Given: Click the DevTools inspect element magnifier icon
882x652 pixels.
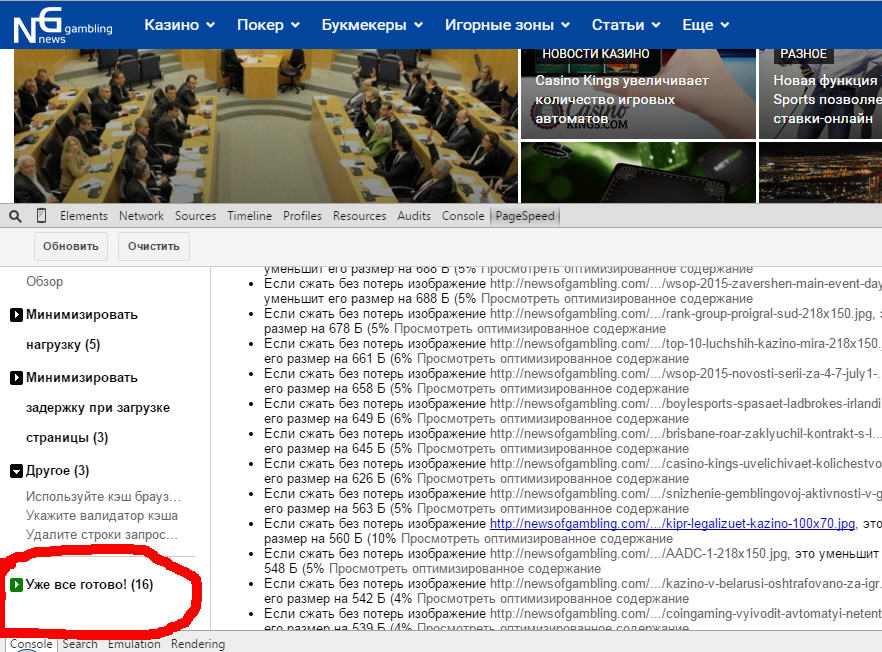Looking at the screenshot, I should (x=16, y=216).
